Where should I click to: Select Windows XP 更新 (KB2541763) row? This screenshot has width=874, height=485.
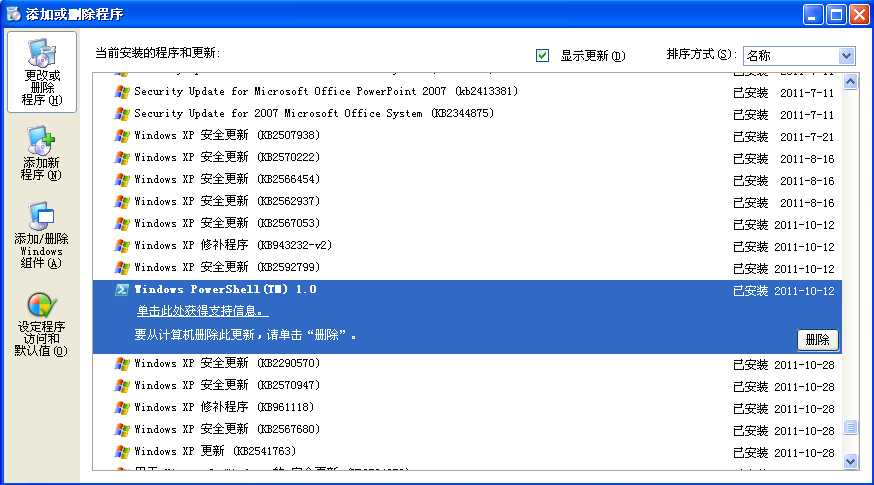[x=467, y=452]
